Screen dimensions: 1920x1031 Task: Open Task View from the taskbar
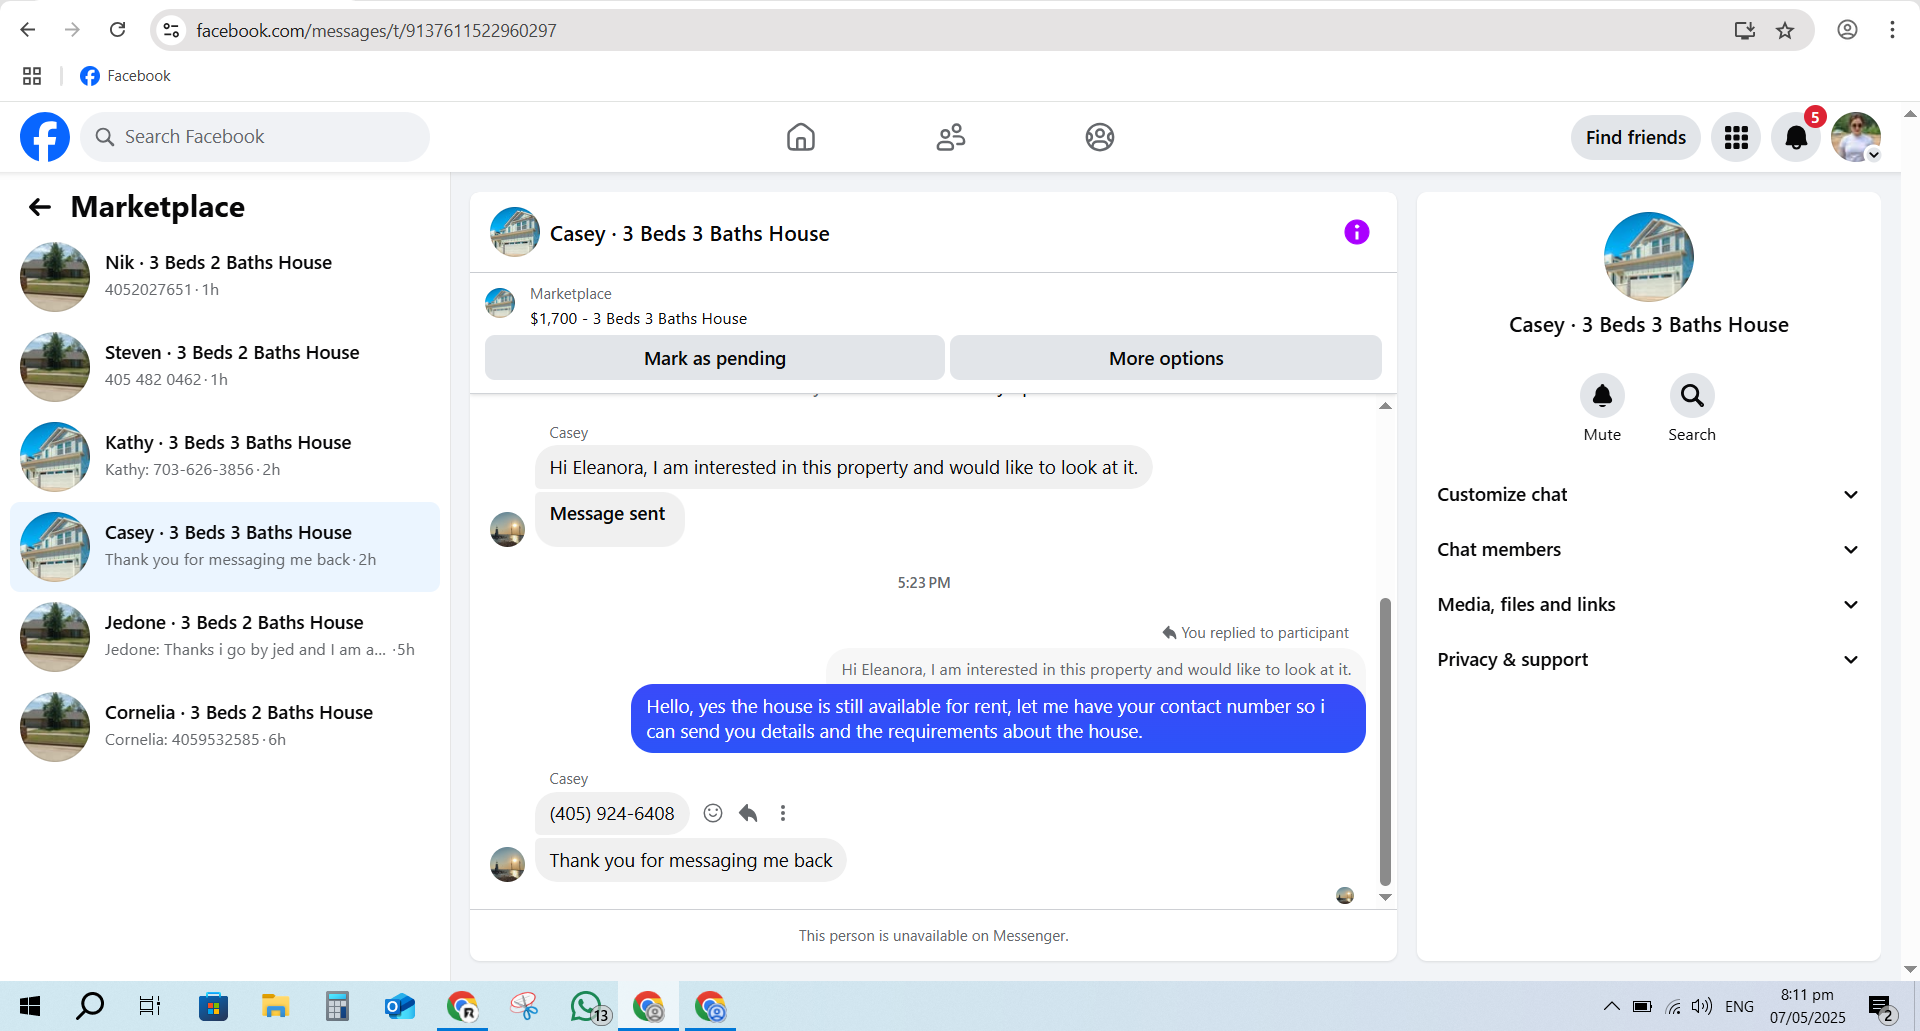click(x=150, y=1006)
